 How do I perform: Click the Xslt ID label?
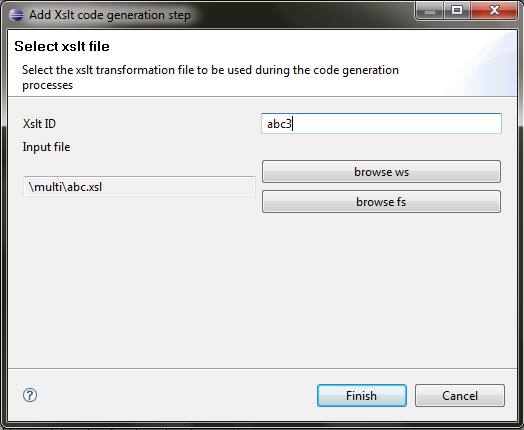tap(39, 124)
